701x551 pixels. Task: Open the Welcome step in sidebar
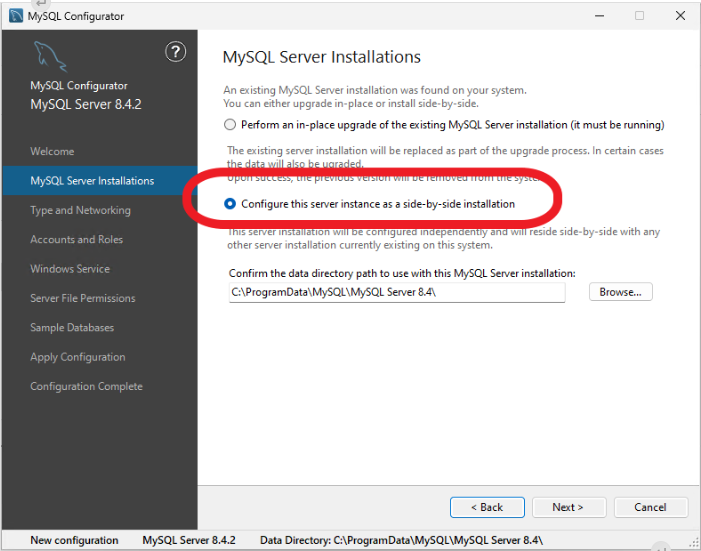click(x=52, y=152)
